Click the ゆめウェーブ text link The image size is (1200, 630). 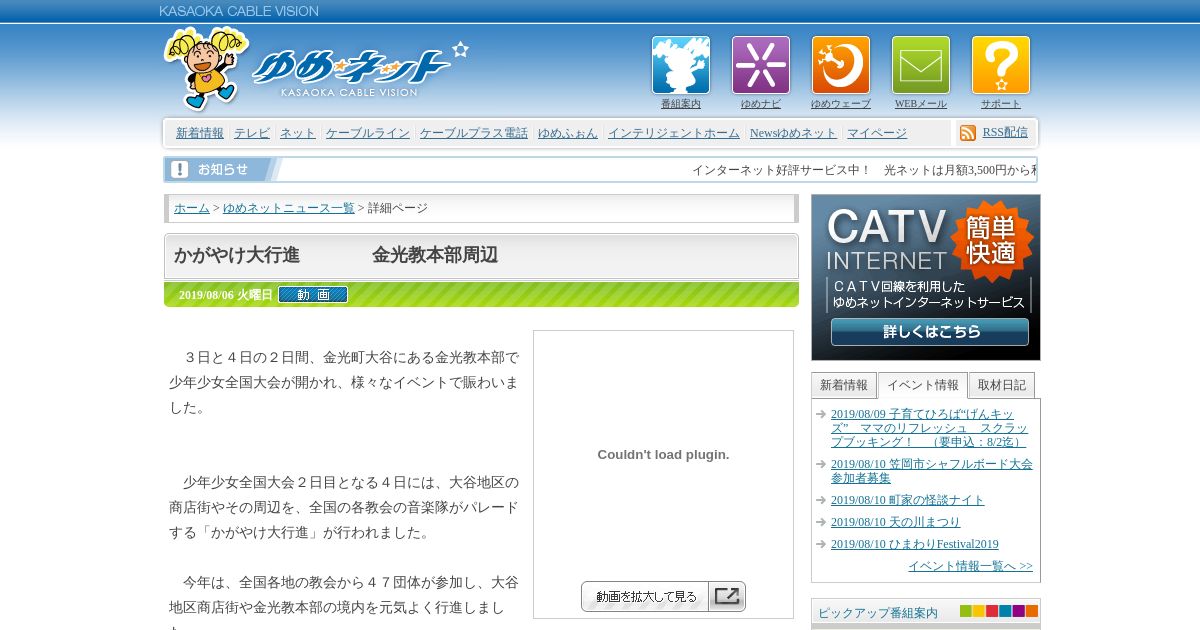click(841, 104)
